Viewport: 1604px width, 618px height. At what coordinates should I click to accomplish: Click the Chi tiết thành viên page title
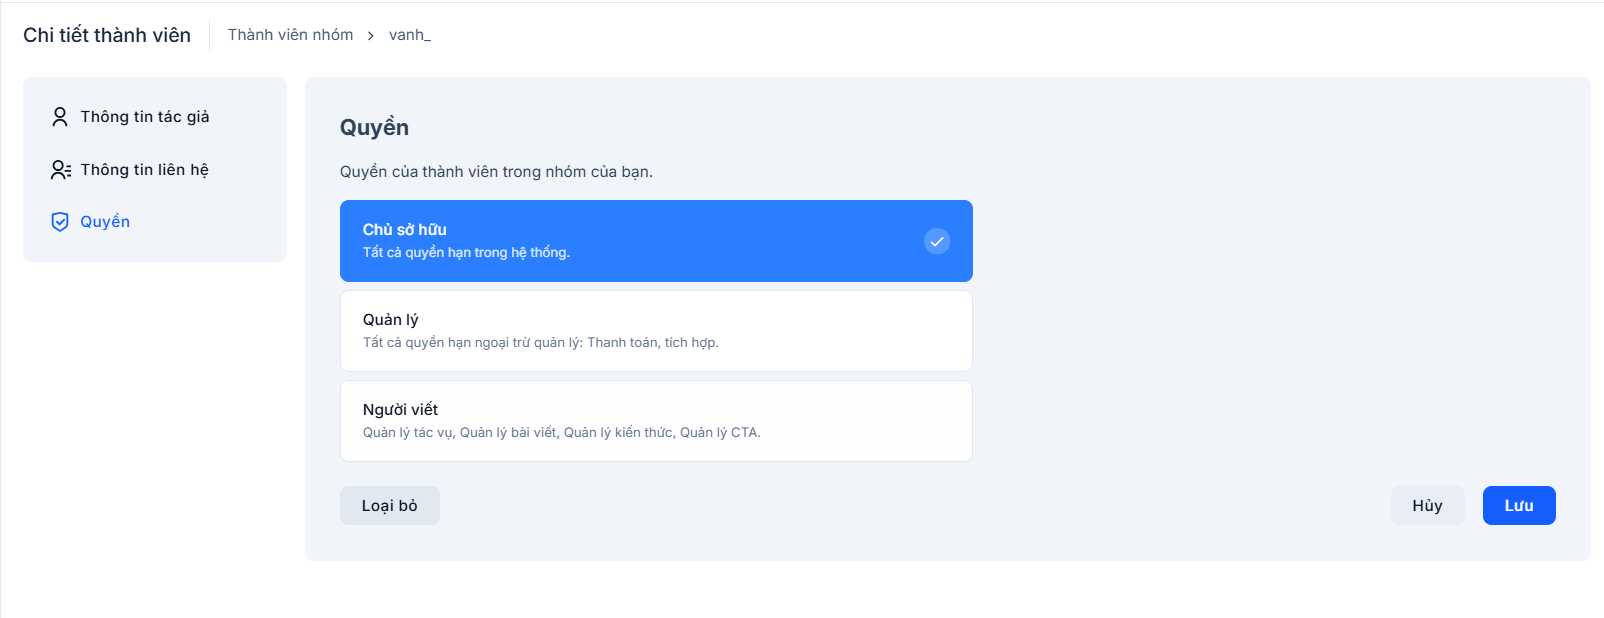[107, 35]
